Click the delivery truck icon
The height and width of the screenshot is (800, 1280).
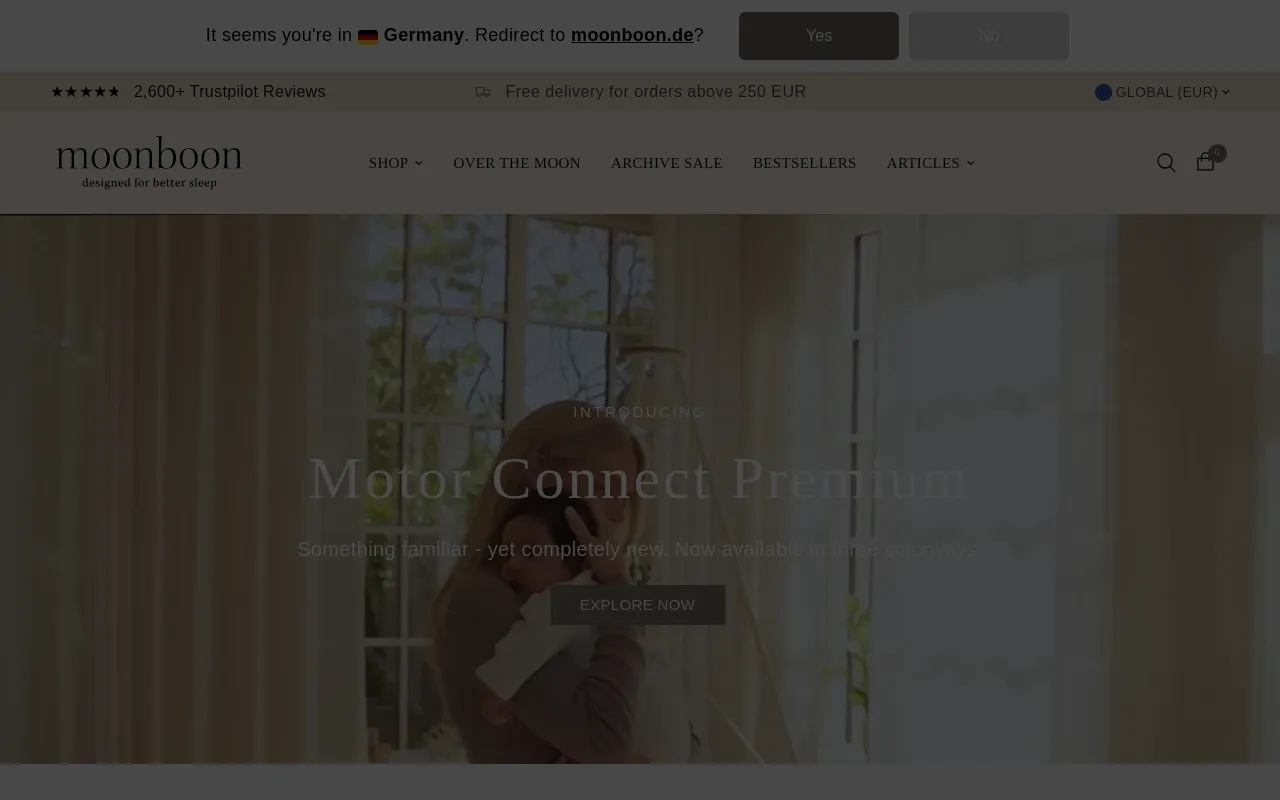[483, 92]
